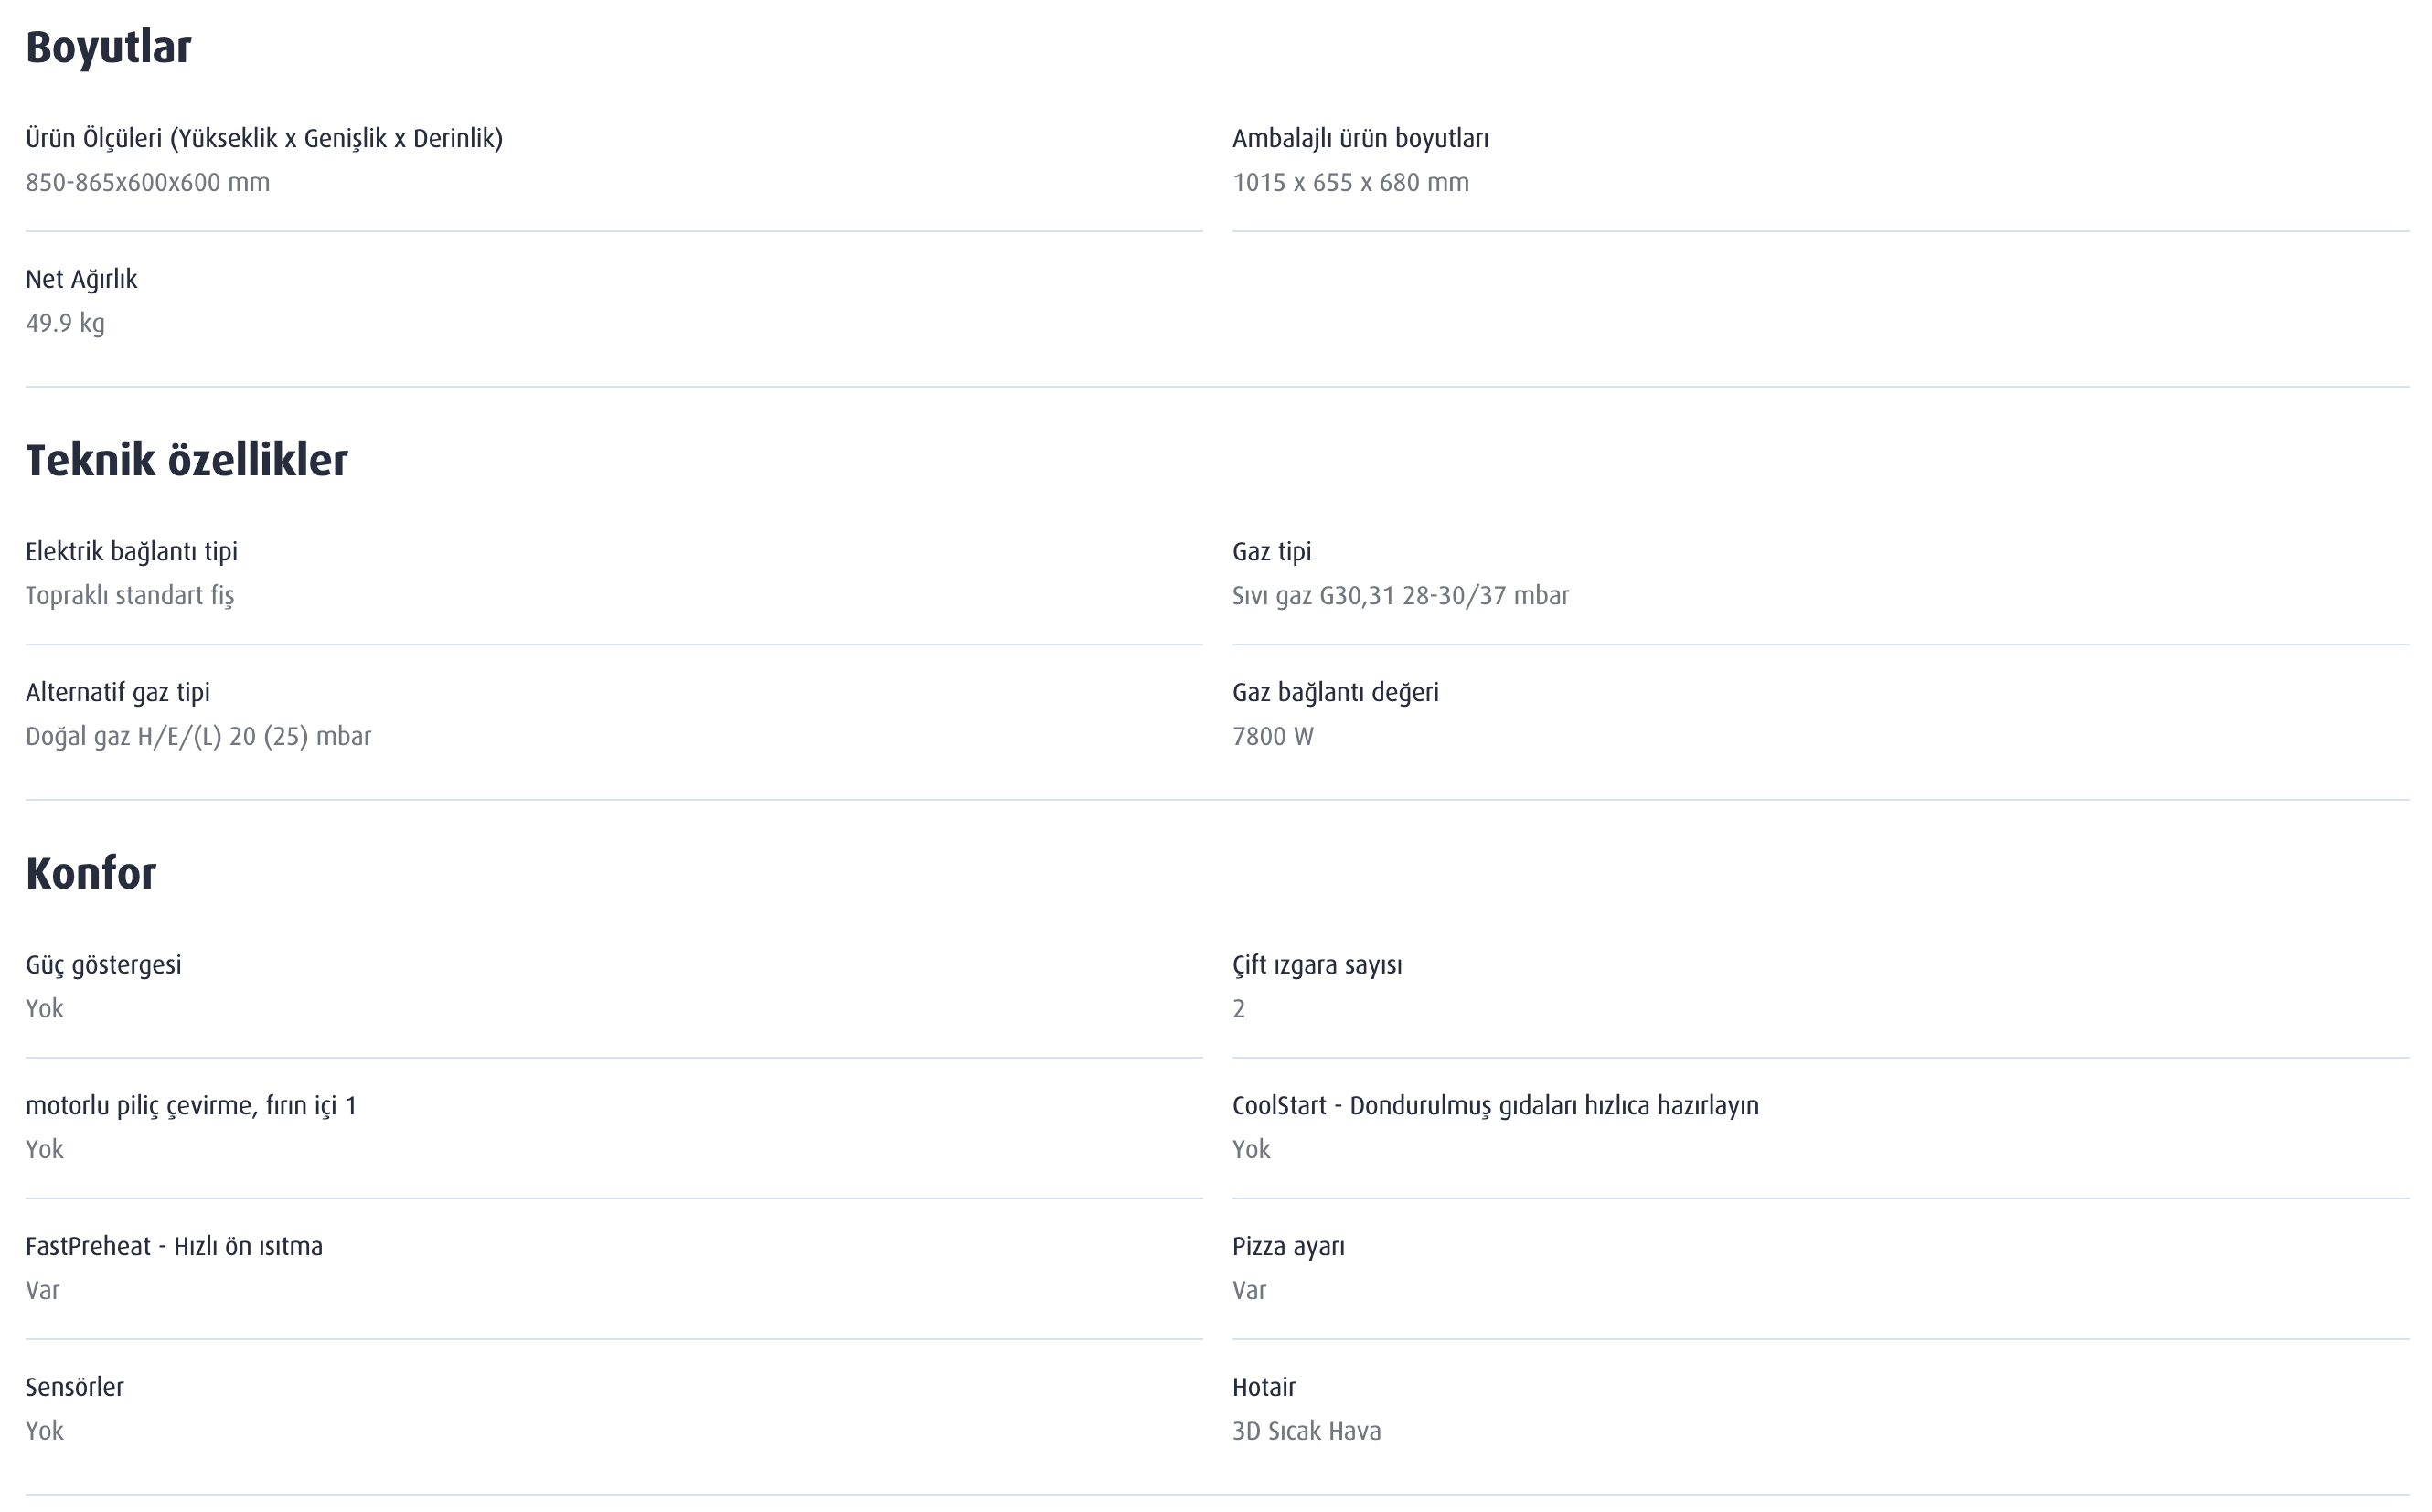Click the motorlu piliç çevirme label
The height and width of the screenshot is (1512, 2432).
[190, 1105]
